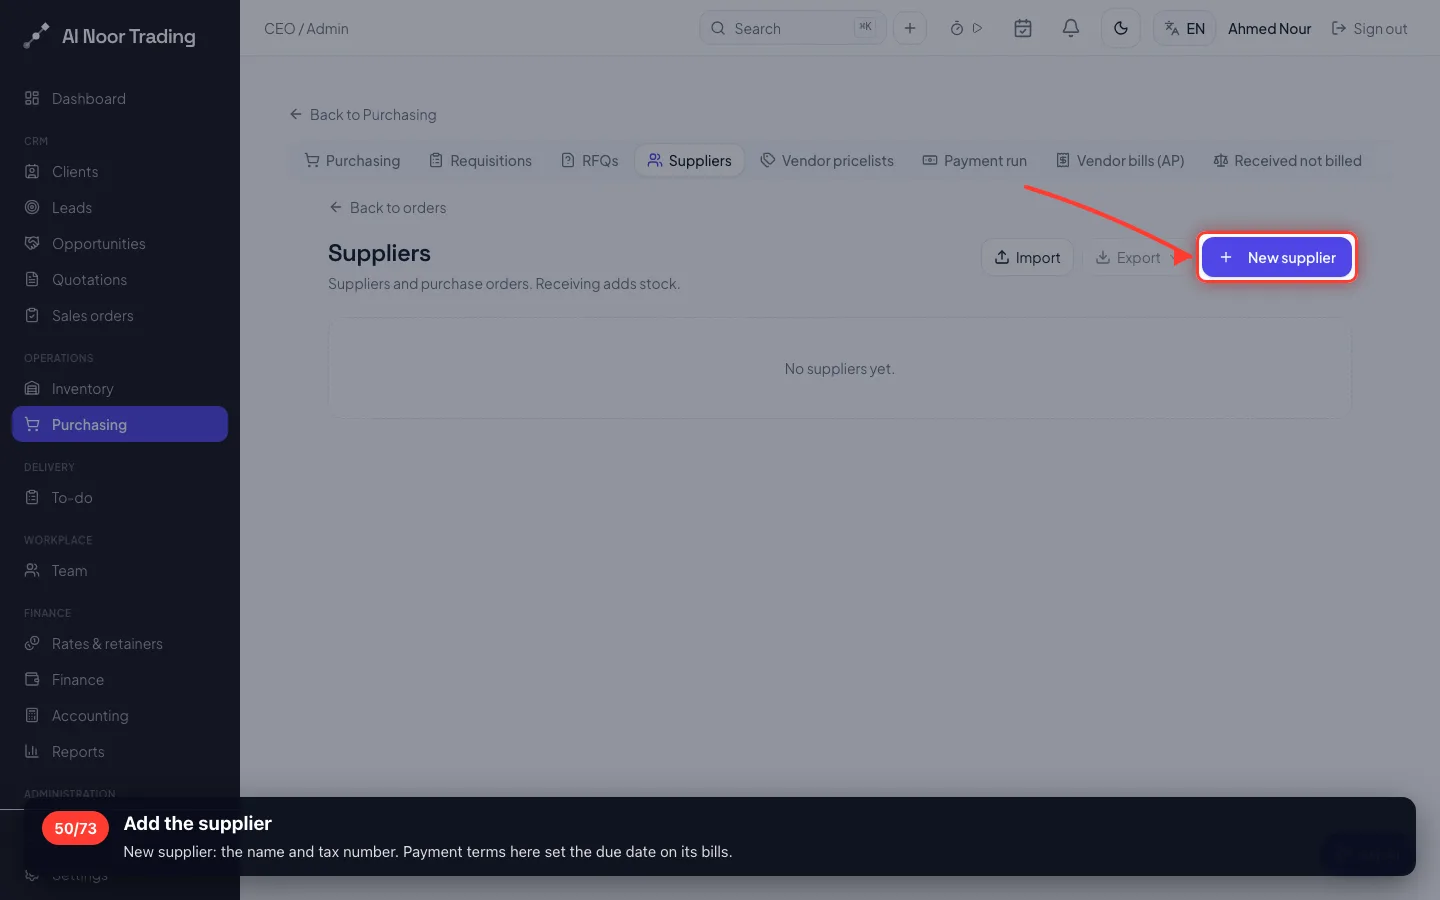The height and width of the screenshot is (900, 1440).
Task: Open Finance in the sidebar
Action: [120, 680]
